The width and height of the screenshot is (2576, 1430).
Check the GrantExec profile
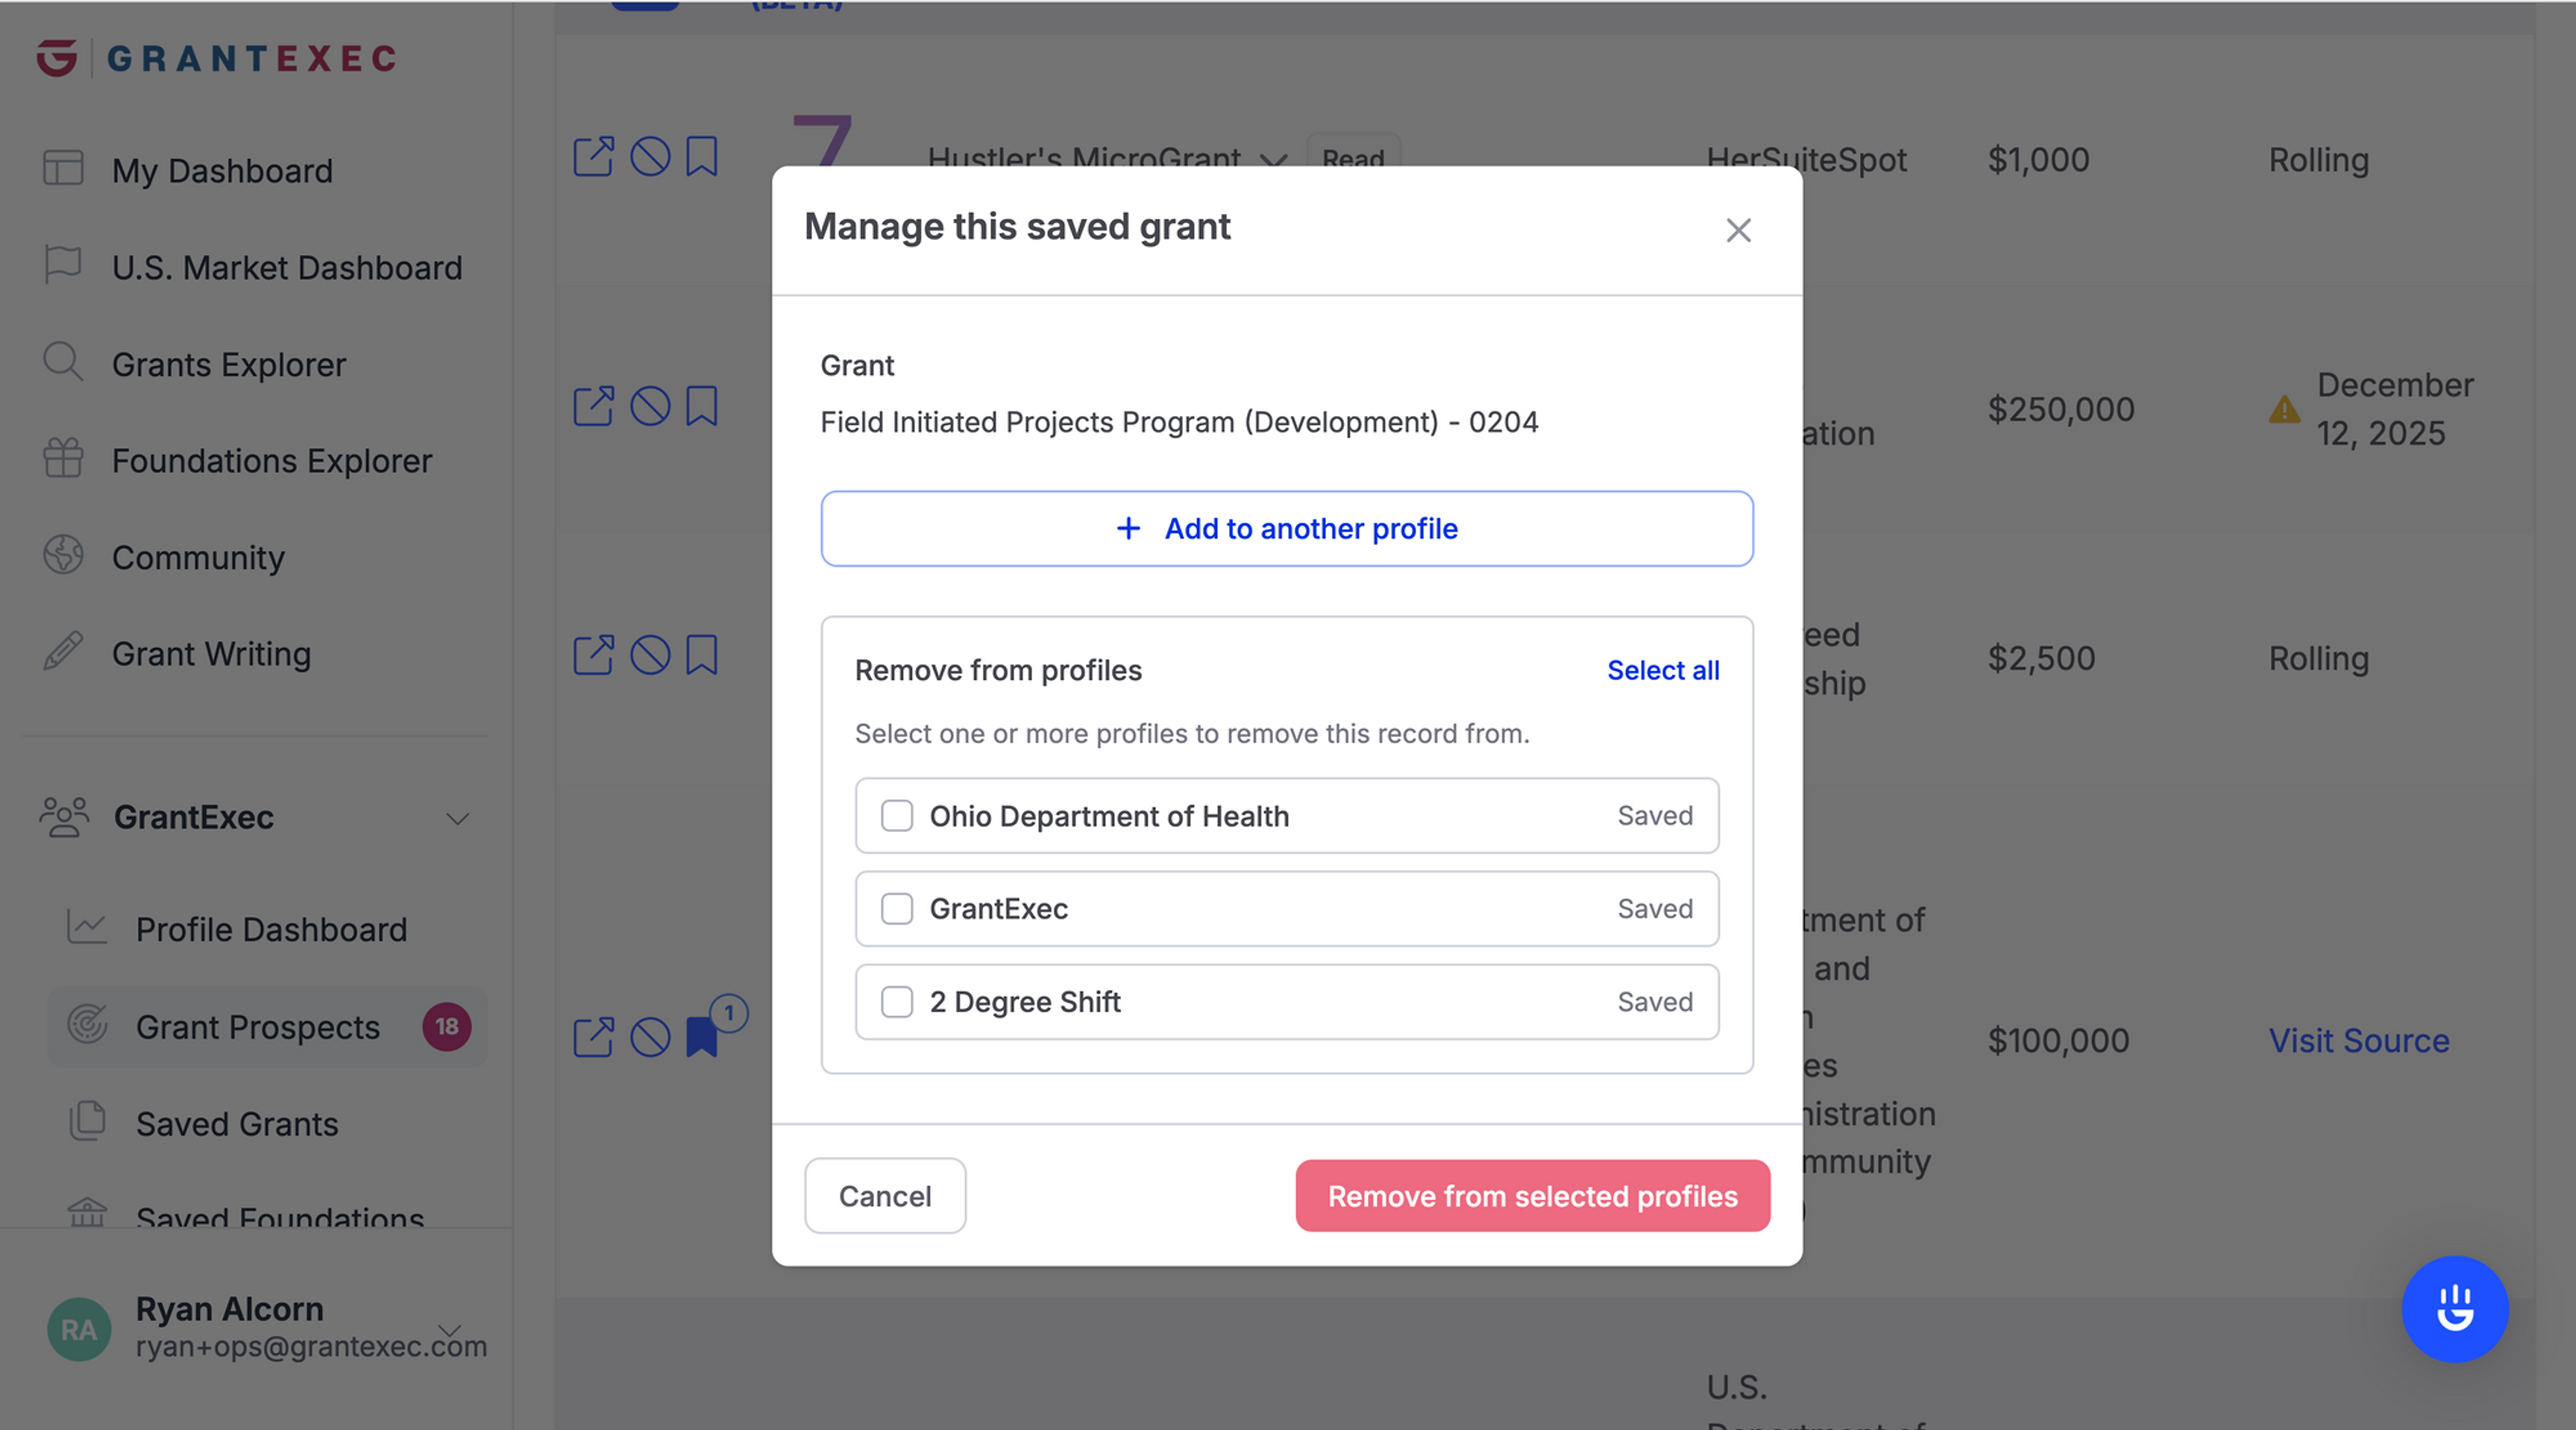(x=896, y=909)
